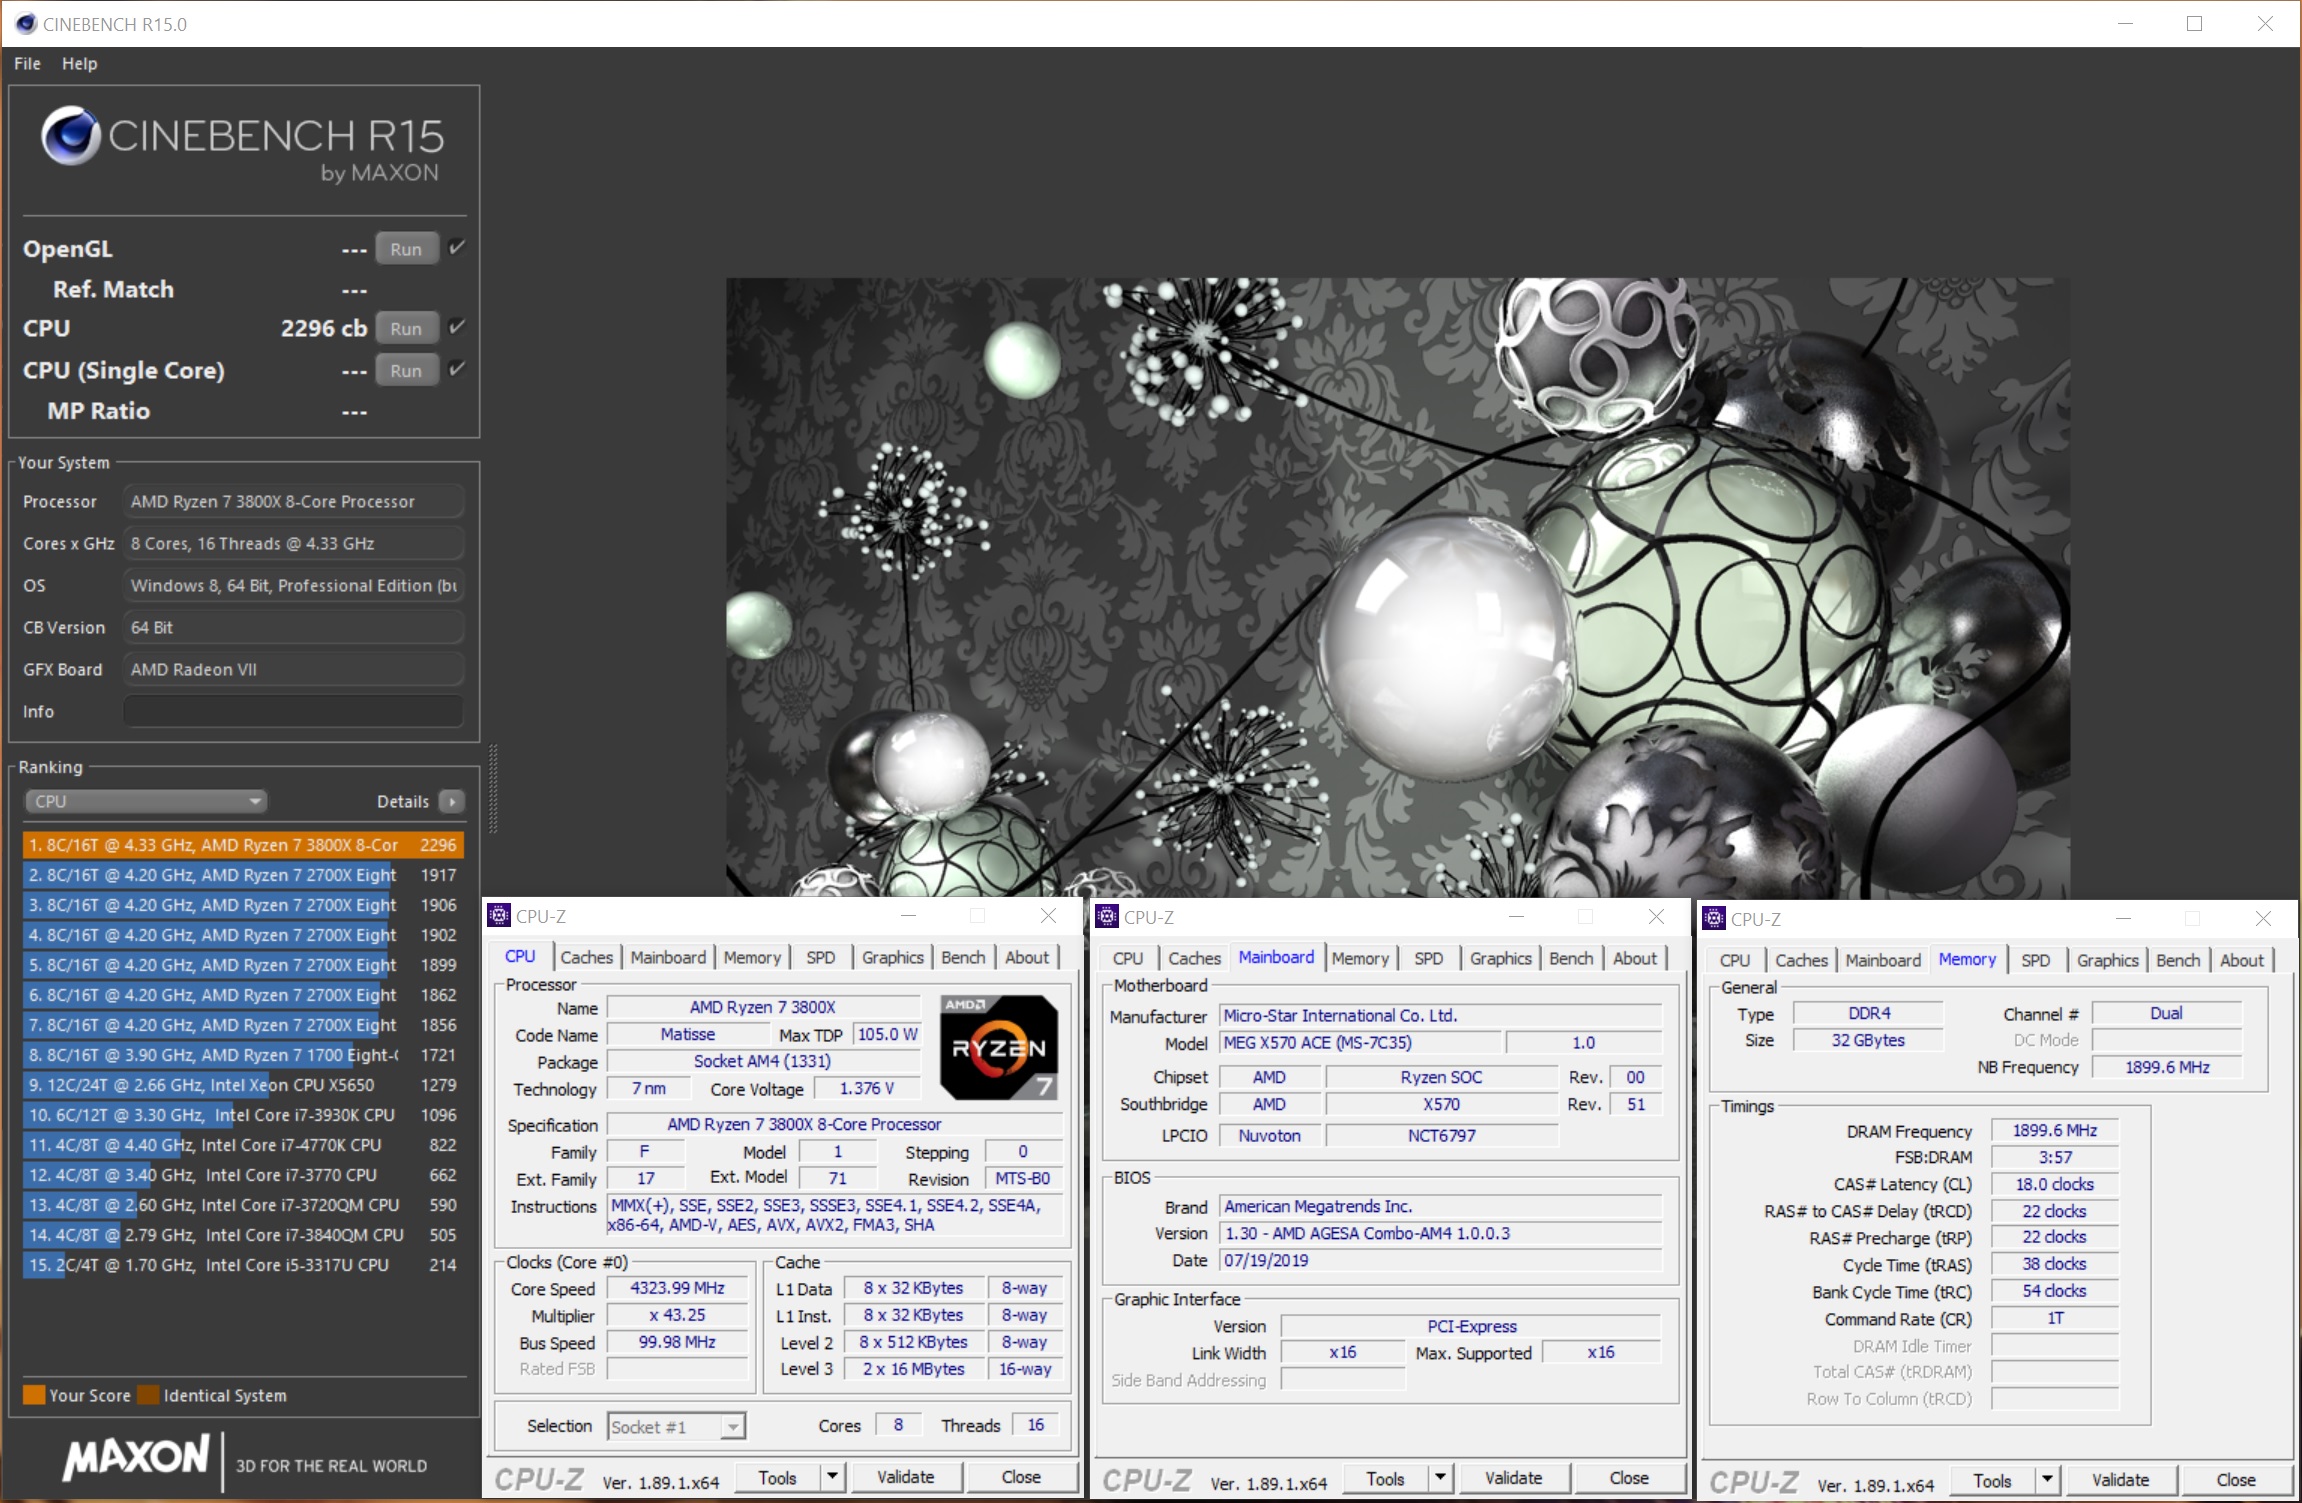Click the orange Your Score color legend swatch
Image resolution: width=2302 pixels, height=1503 pixels.
pos(34,1395)
